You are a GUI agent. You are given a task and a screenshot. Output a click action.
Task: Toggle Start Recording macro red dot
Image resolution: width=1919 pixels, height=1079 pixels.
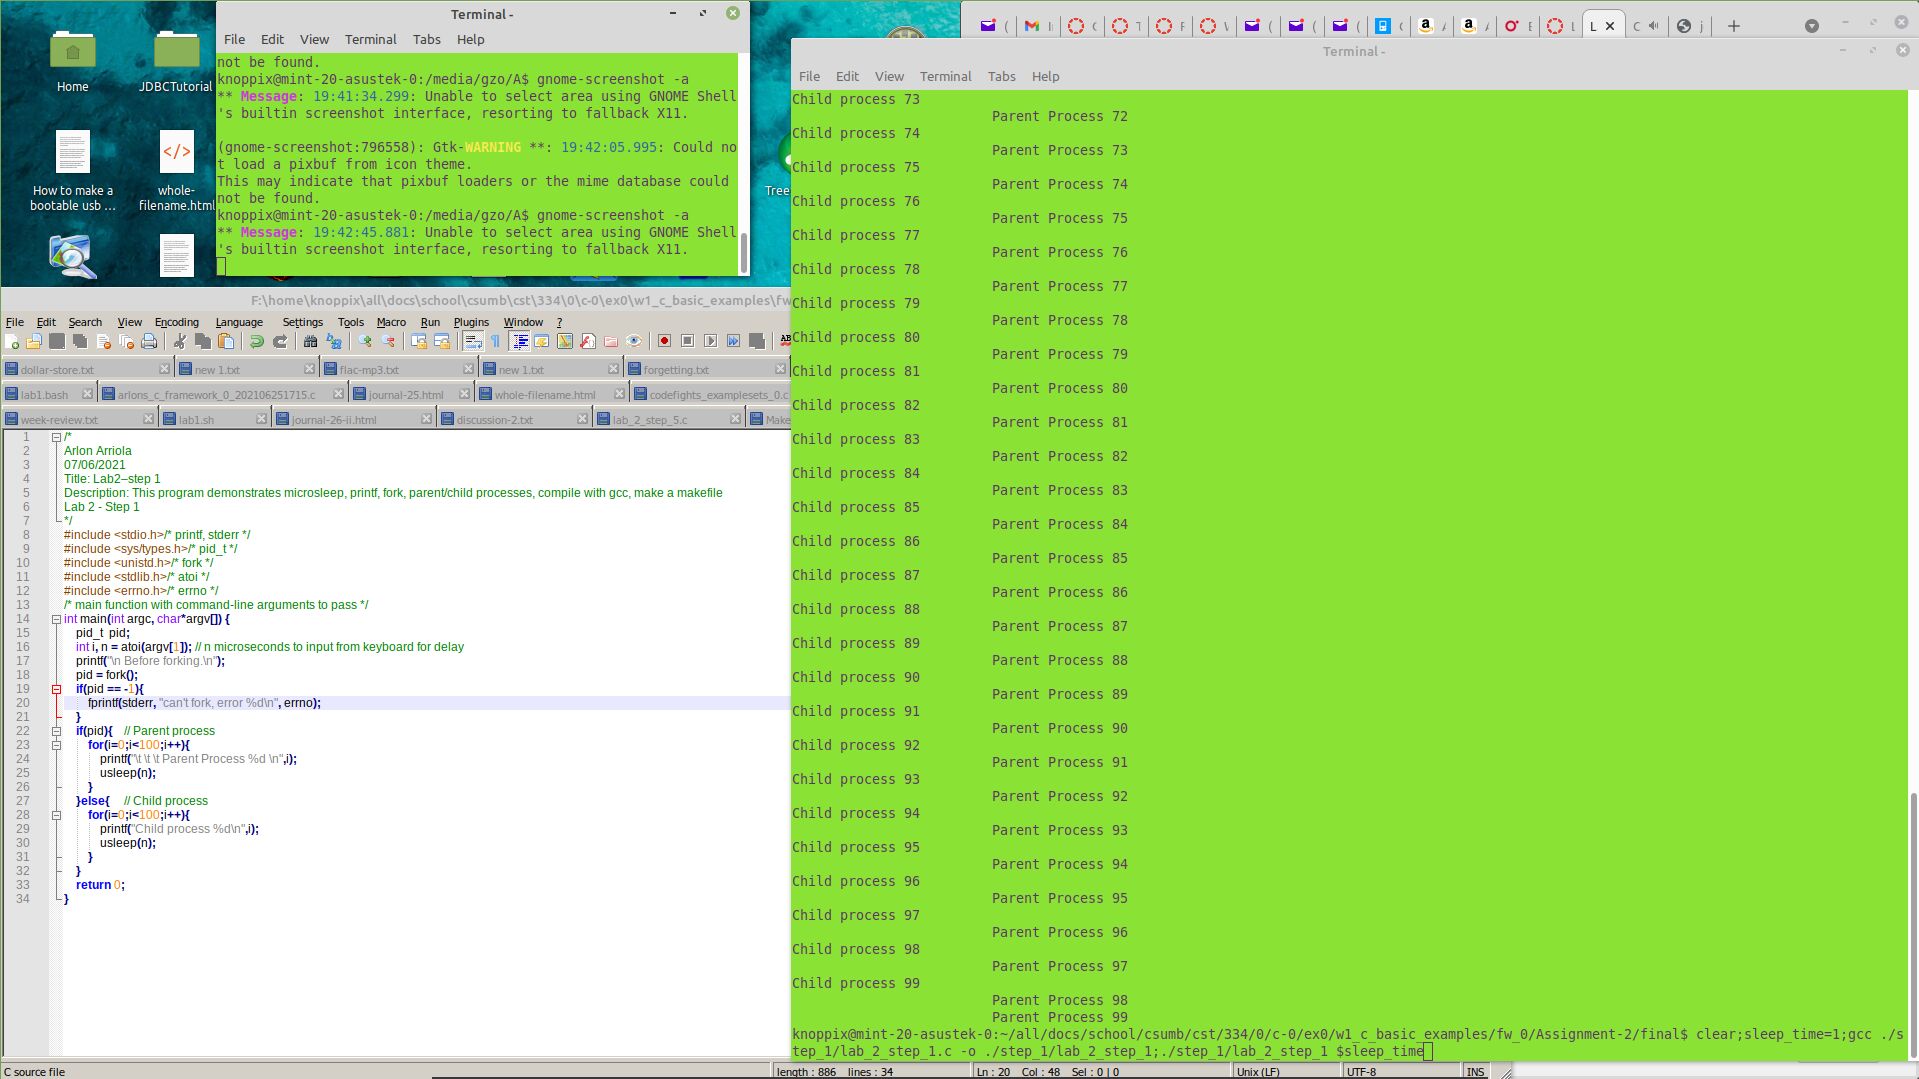(x=664, y=342)
